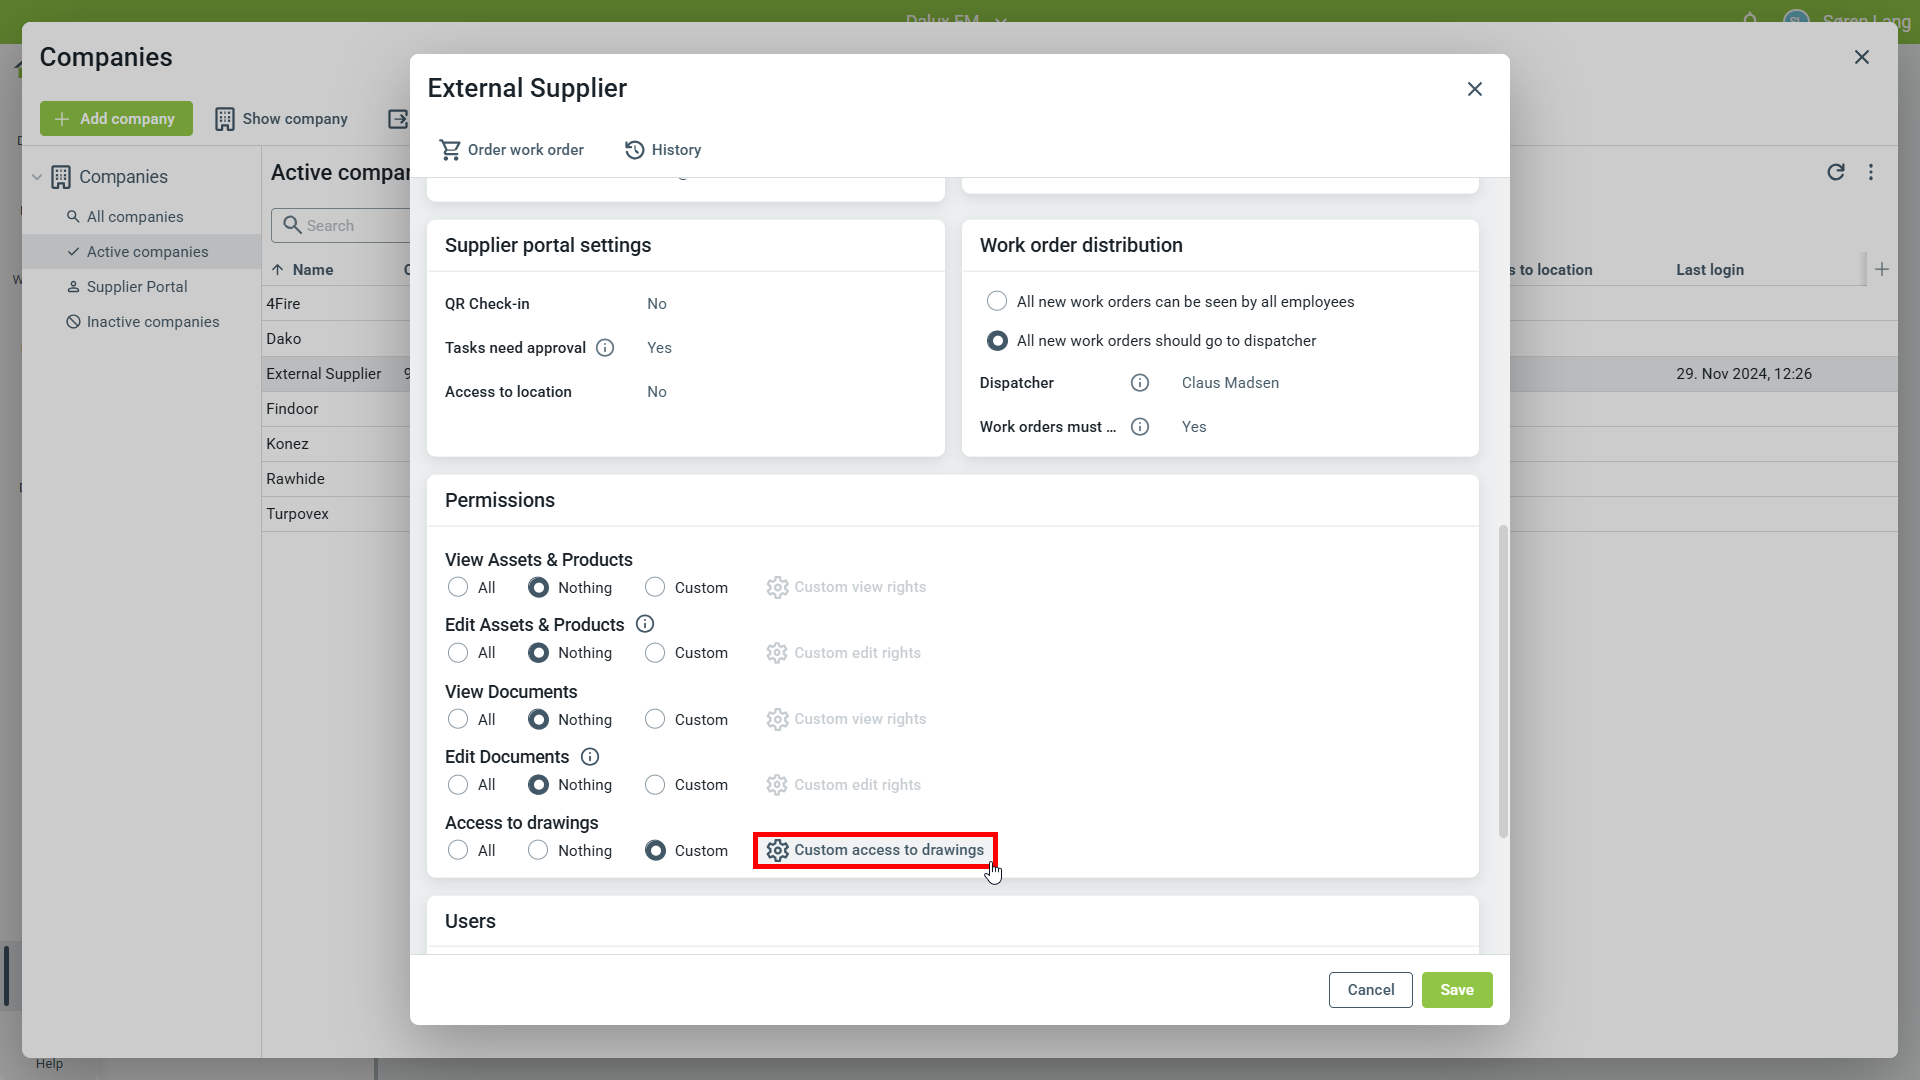
Task: Choose all employees can see new work orders
Action: click(x=997, y=301)
